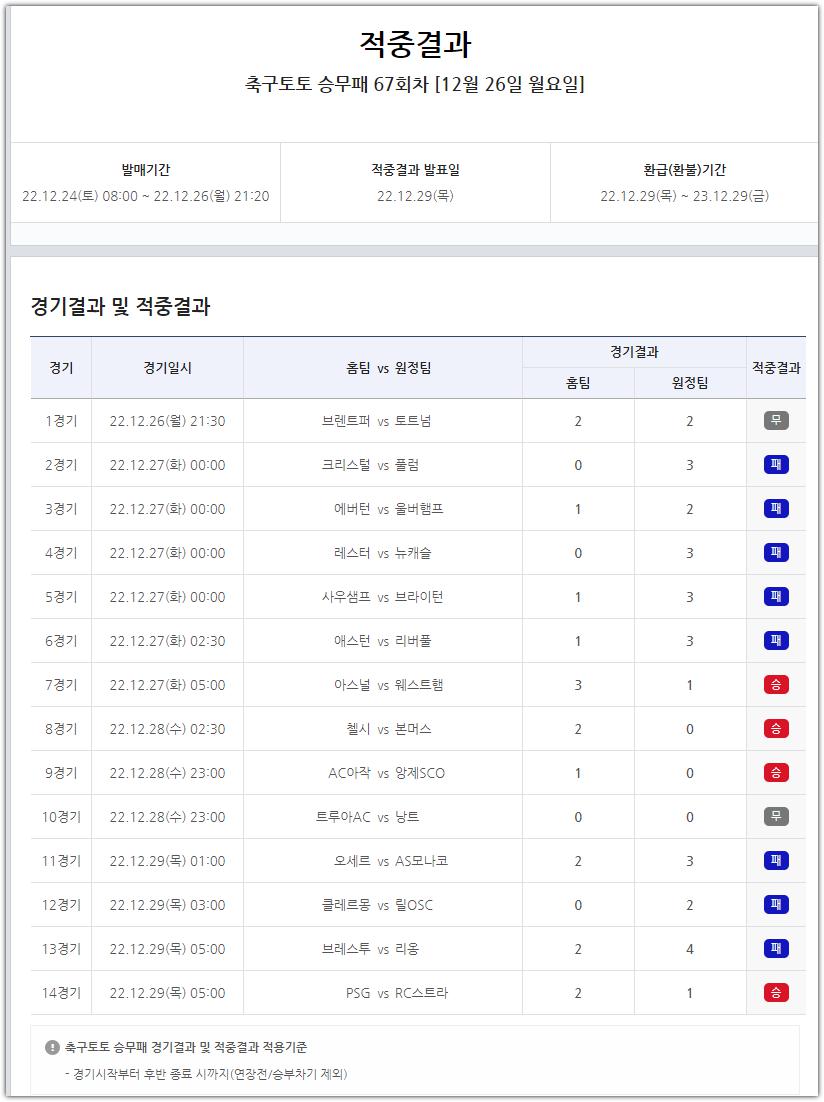Click the info icon beside 적용기준 notice
This screenshot has width=824, height=1102.
click(52, 1047)
